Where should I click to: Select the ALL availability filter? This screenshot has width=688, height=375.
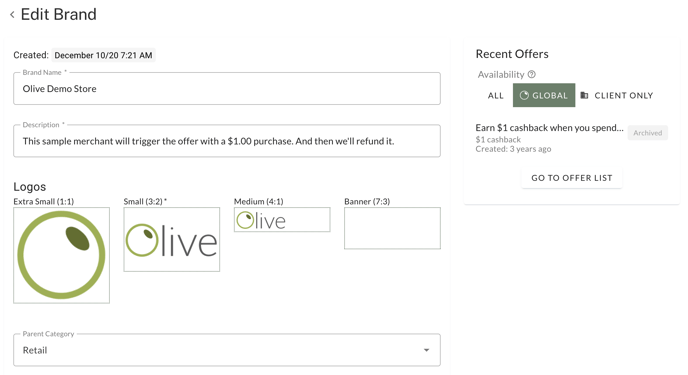click(x=496, y=95)
